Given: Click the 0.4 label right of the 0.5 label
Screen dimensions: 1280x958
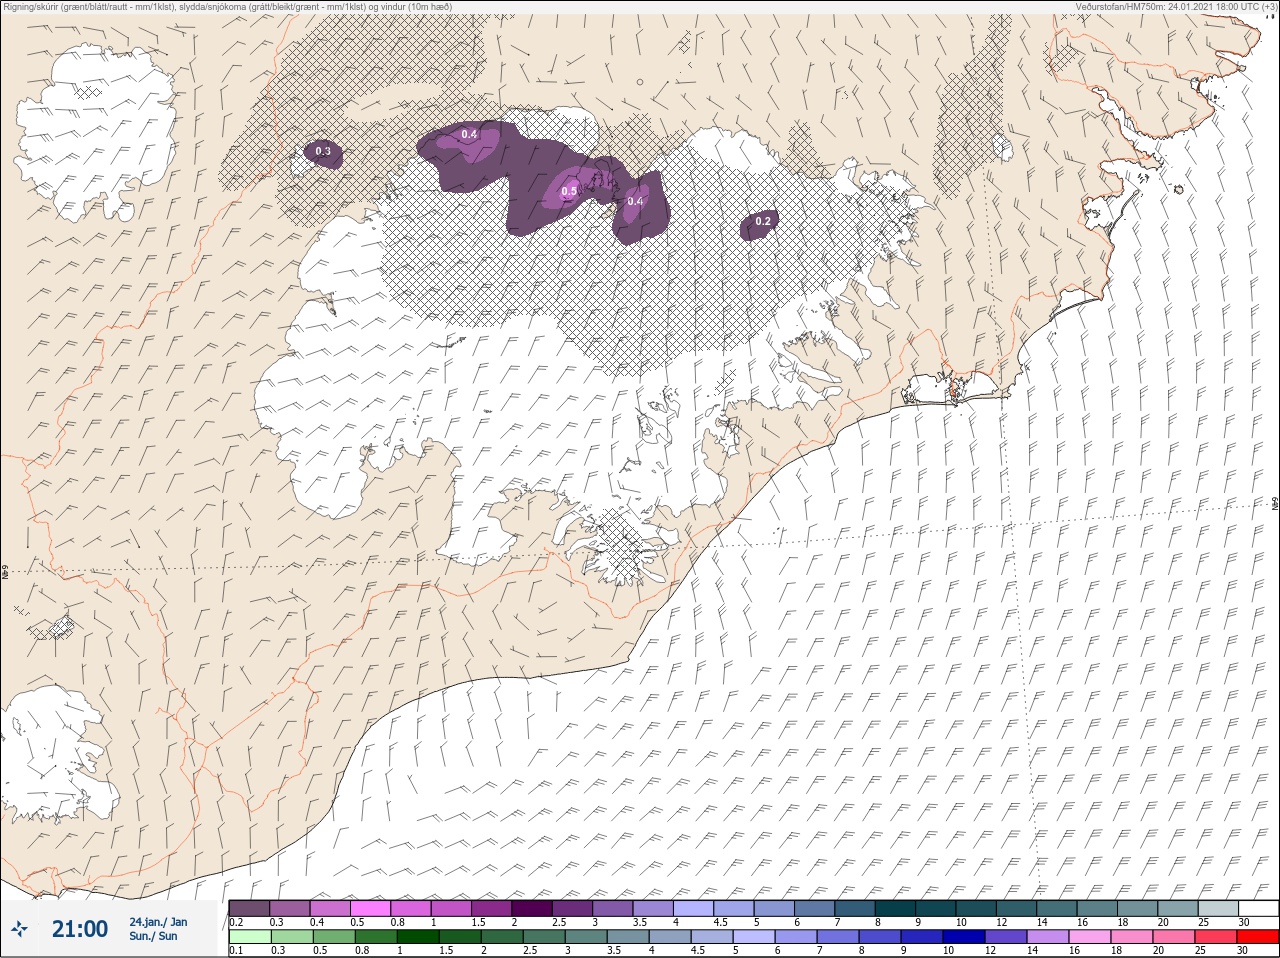Looking at the screenshot, I should click(635, 201).
